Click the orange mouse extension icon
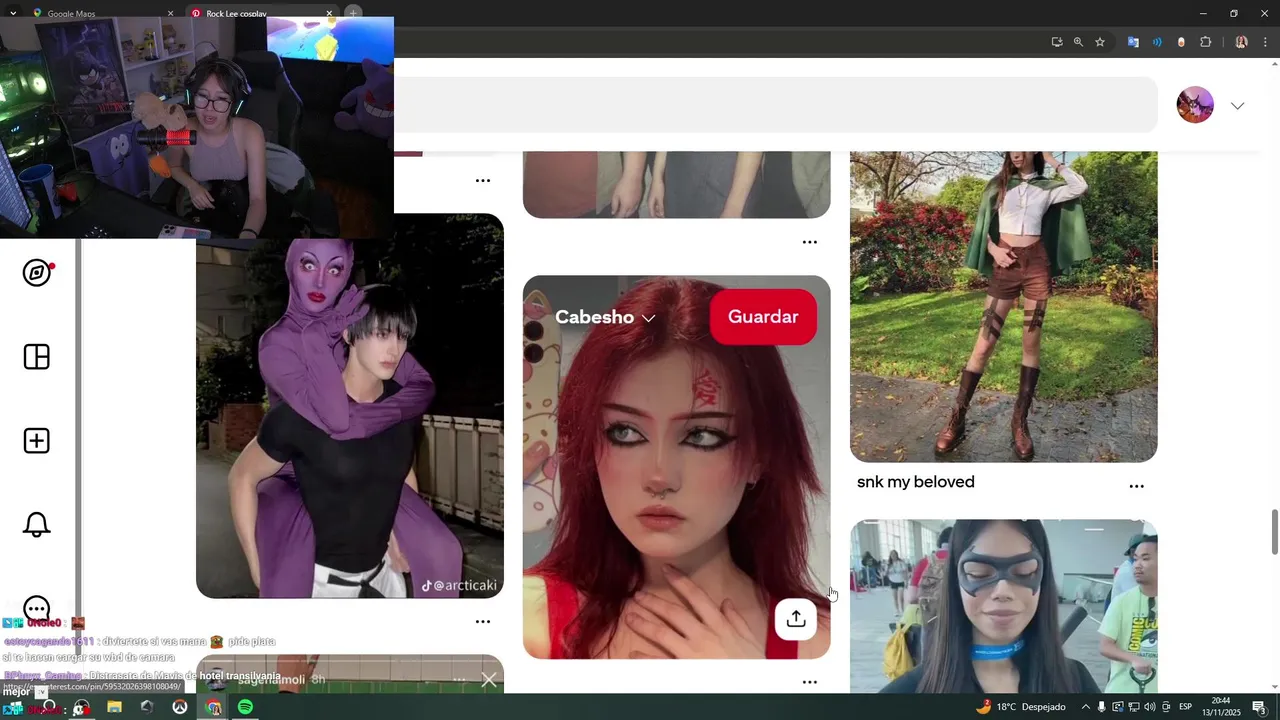 coord(1181,42)
